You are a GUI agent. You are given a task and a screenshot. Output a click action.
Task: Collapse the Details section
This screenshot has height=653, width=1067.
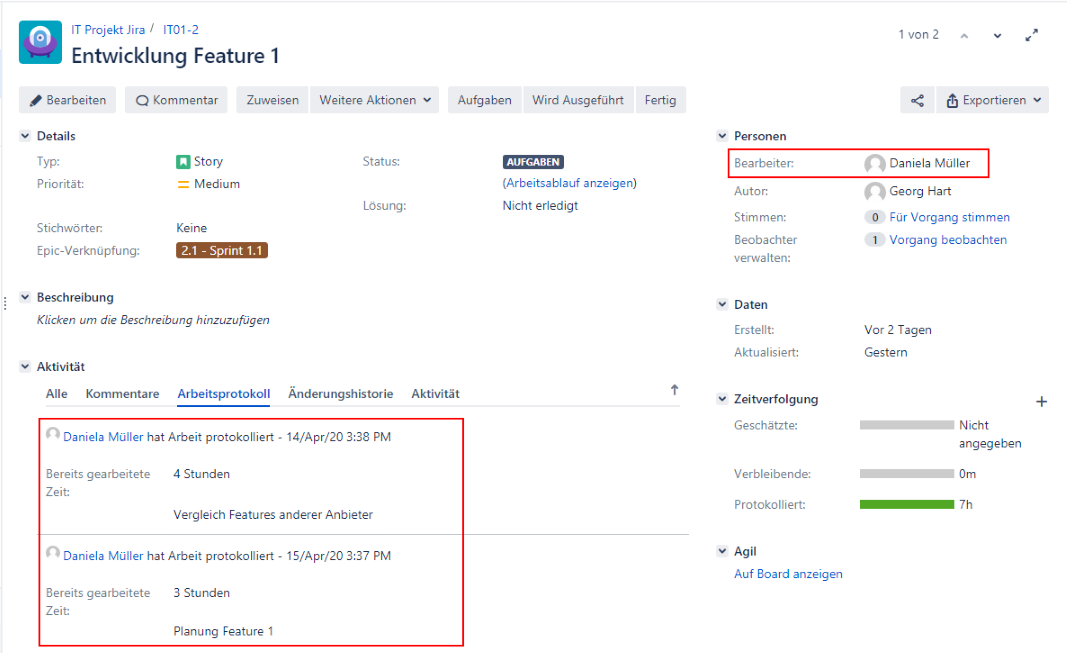25,136
